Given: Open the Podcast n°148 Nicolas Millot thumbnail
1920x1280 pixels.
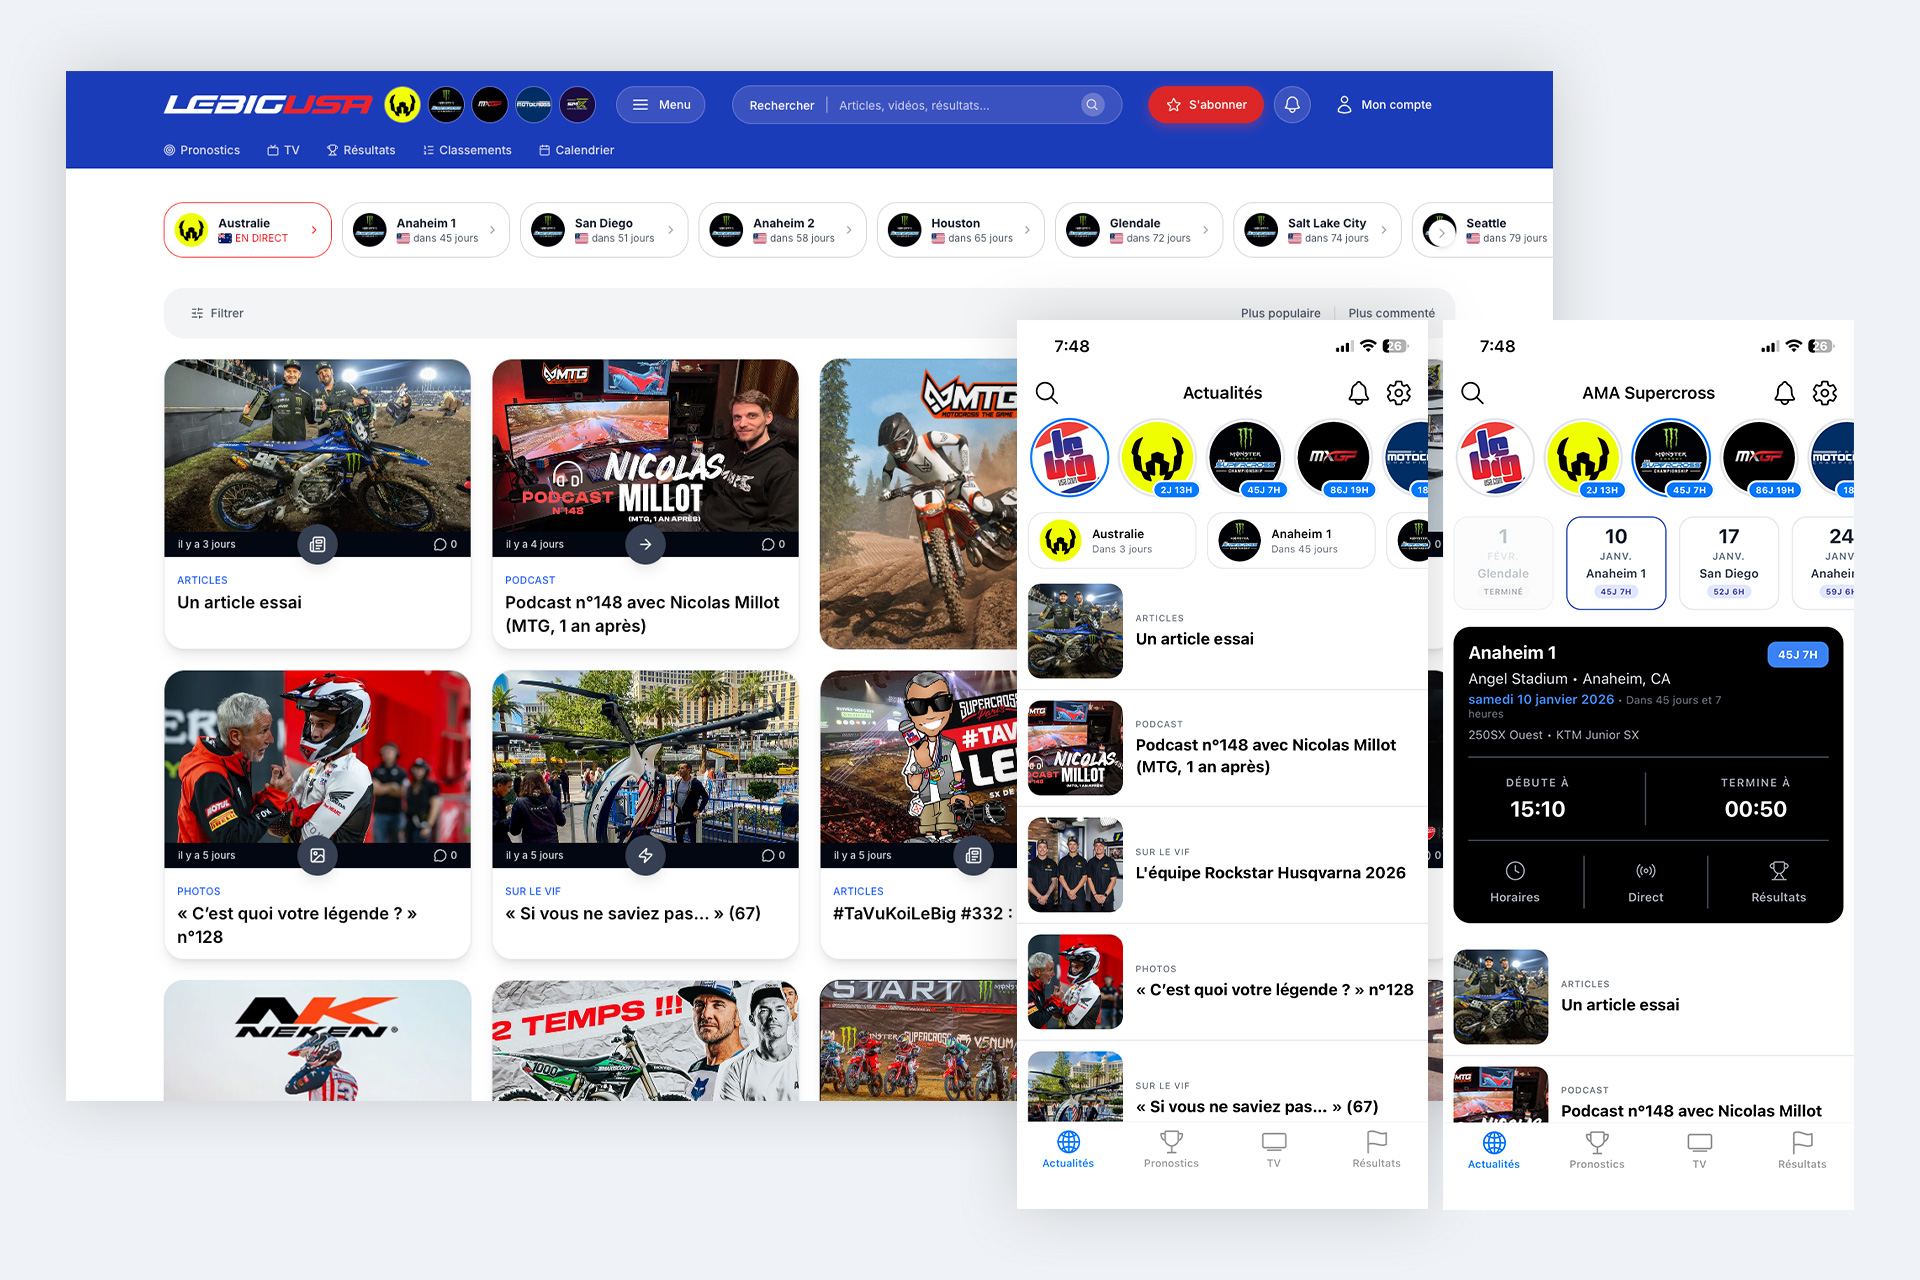Looking at the screenshot, I should click(x=645, y=450).
